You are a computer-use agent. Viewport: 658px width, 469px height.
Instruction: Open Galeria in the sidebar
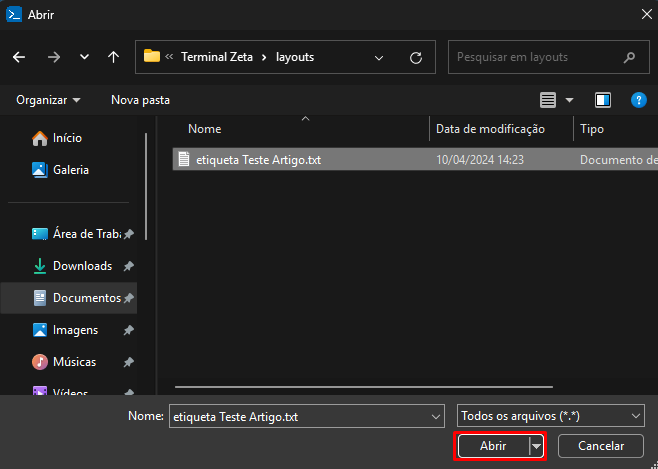click(x=70, y=170)
